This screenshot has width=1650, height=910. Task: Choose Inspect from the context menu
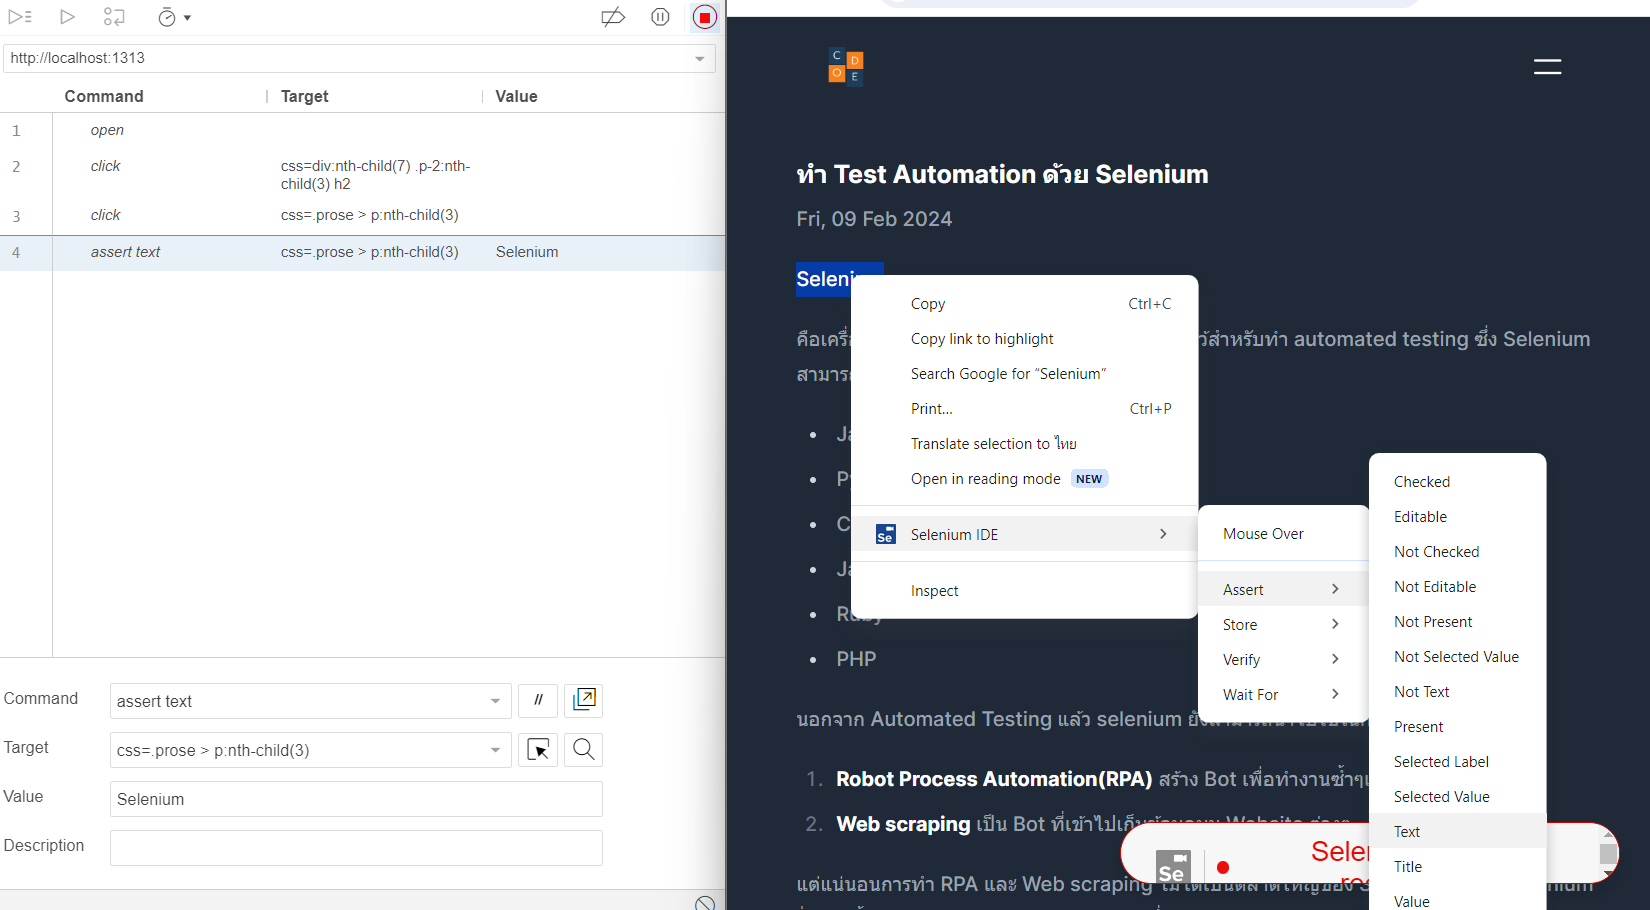pos(1024,591)
